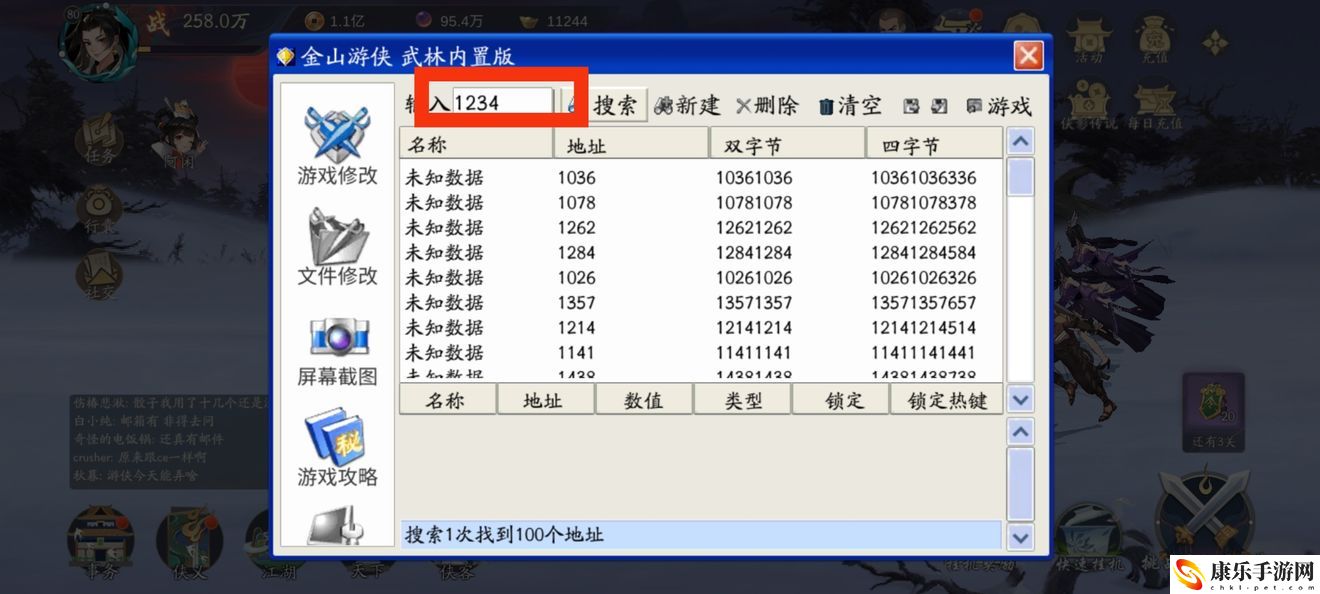Click the results list scroll up arrow

click(1020, 141)
